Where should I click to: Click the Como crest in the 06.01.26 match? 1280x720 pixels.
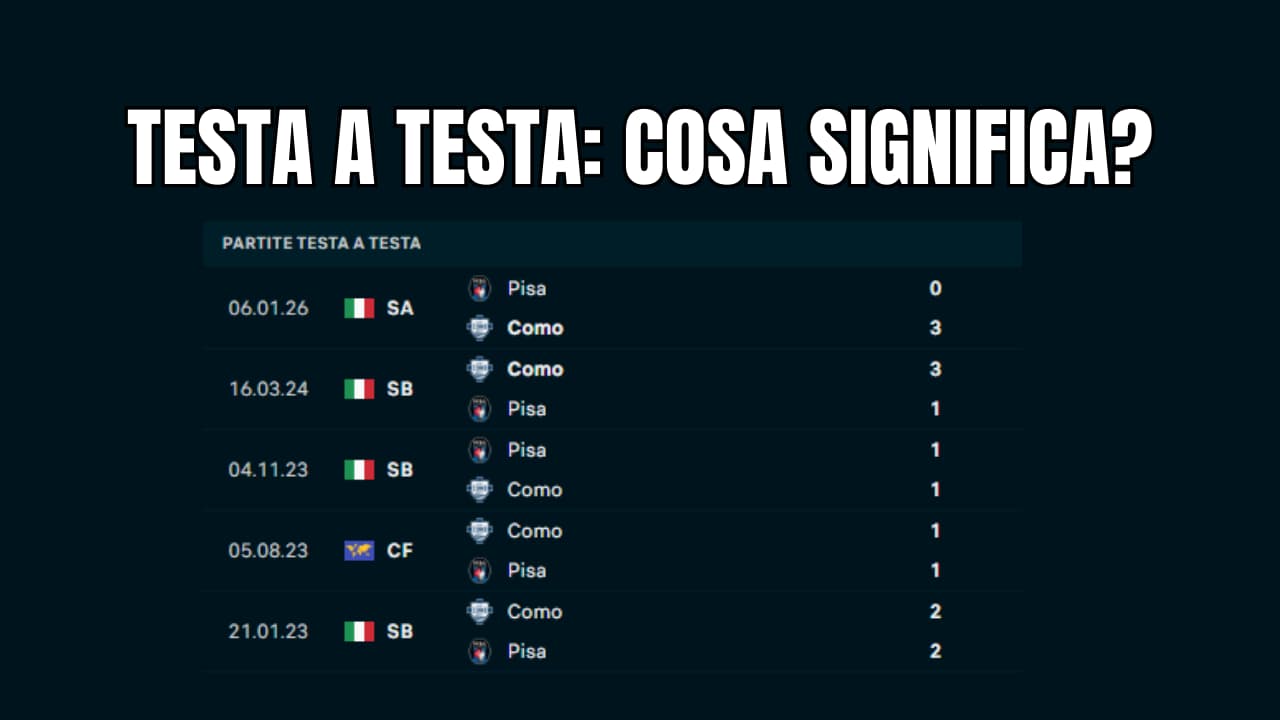point(480,328)
